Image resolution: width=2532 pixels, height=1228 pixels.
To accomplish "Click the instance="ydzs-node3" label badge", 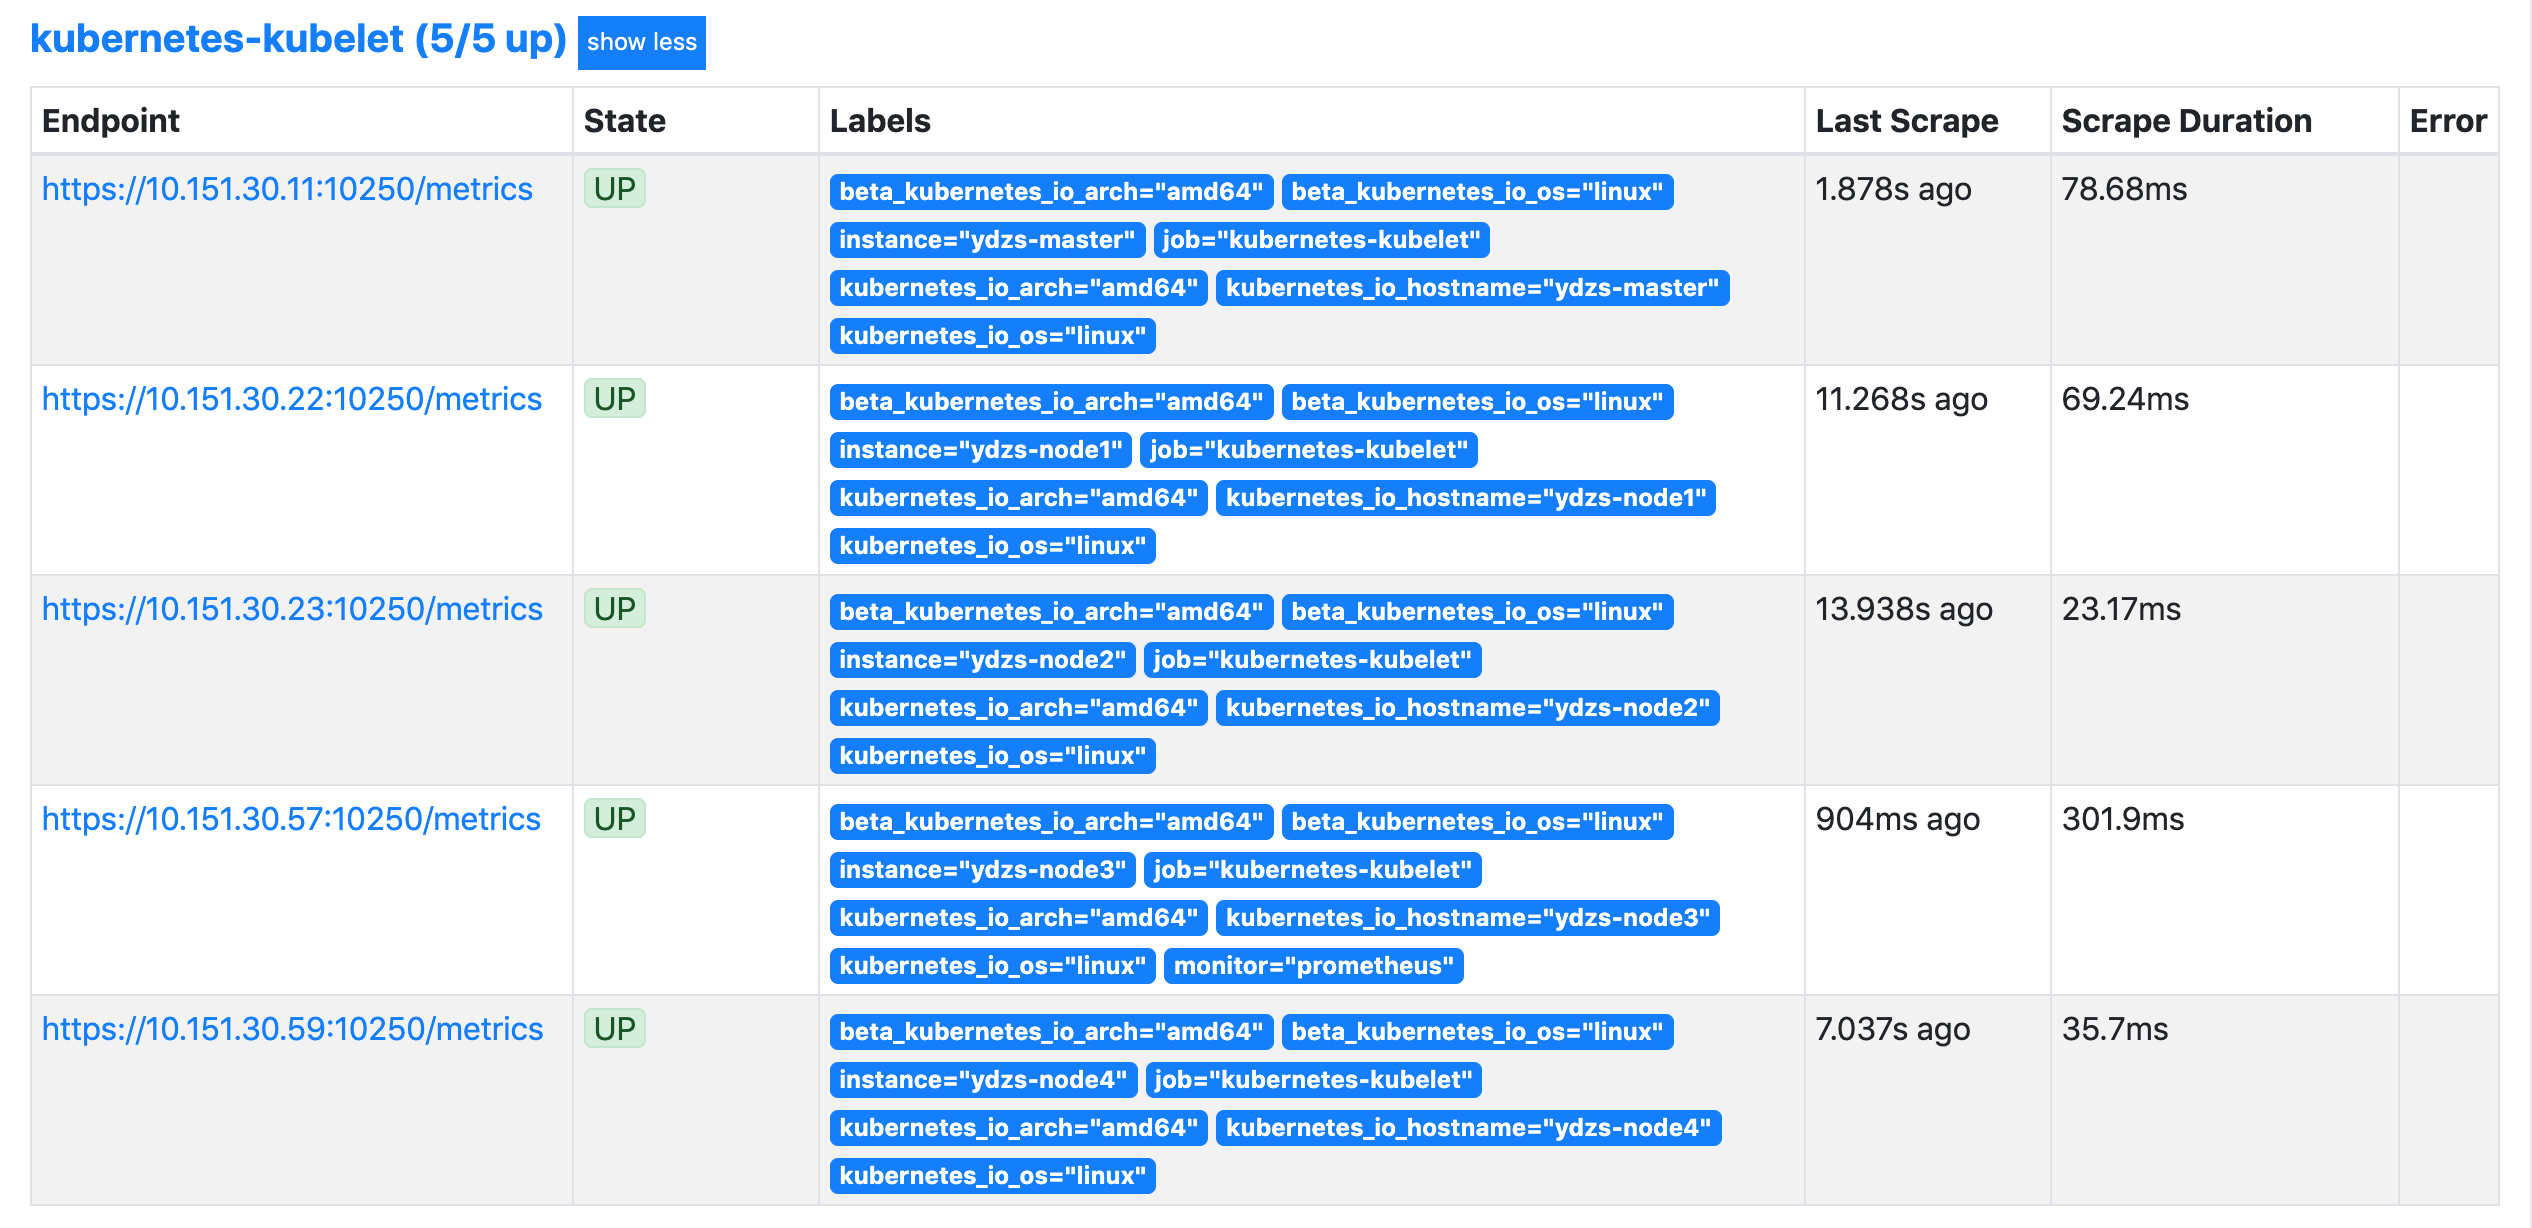I will tap(982, 870).
